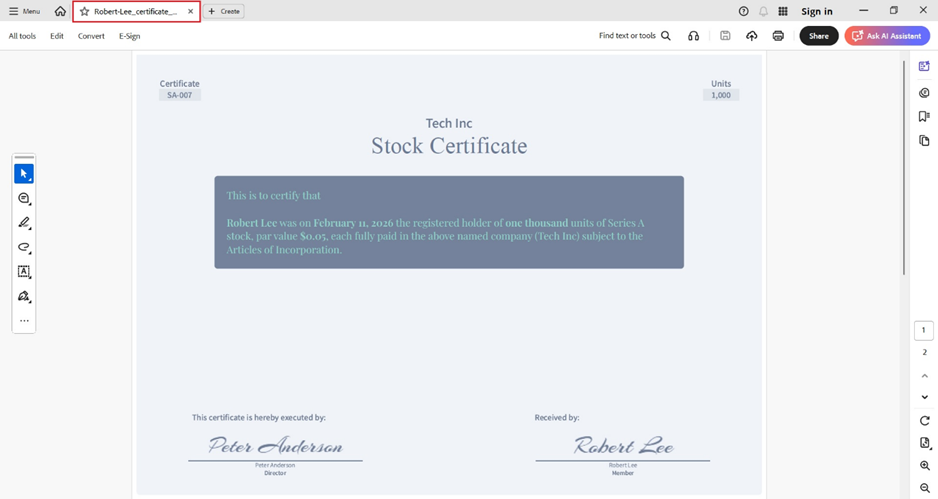
Task: Open the hamburger Menu
Action: click(24, 11)
